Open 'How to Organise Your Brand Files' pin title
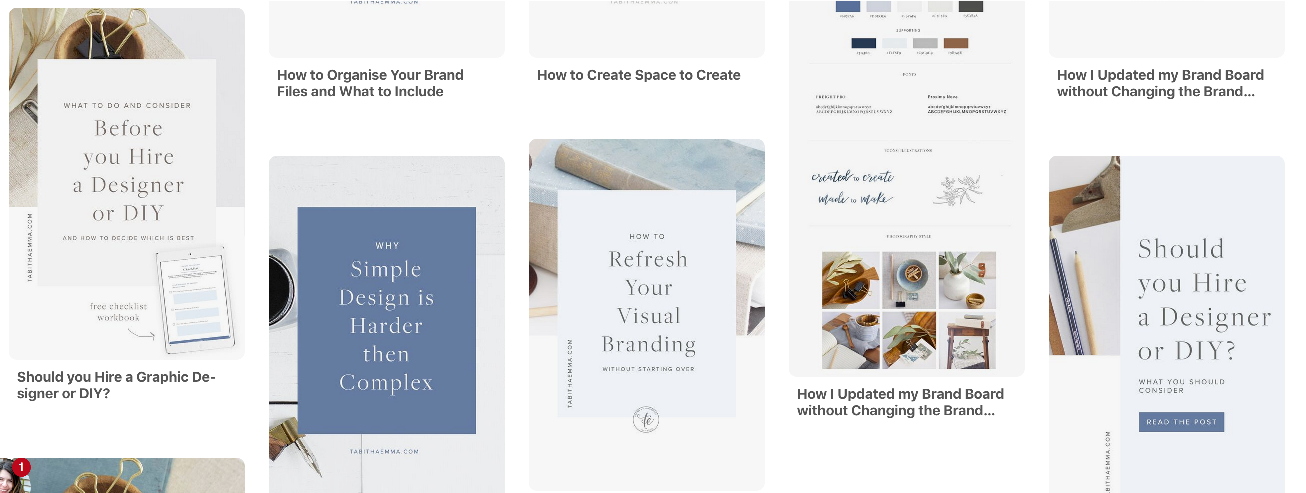 370,83
